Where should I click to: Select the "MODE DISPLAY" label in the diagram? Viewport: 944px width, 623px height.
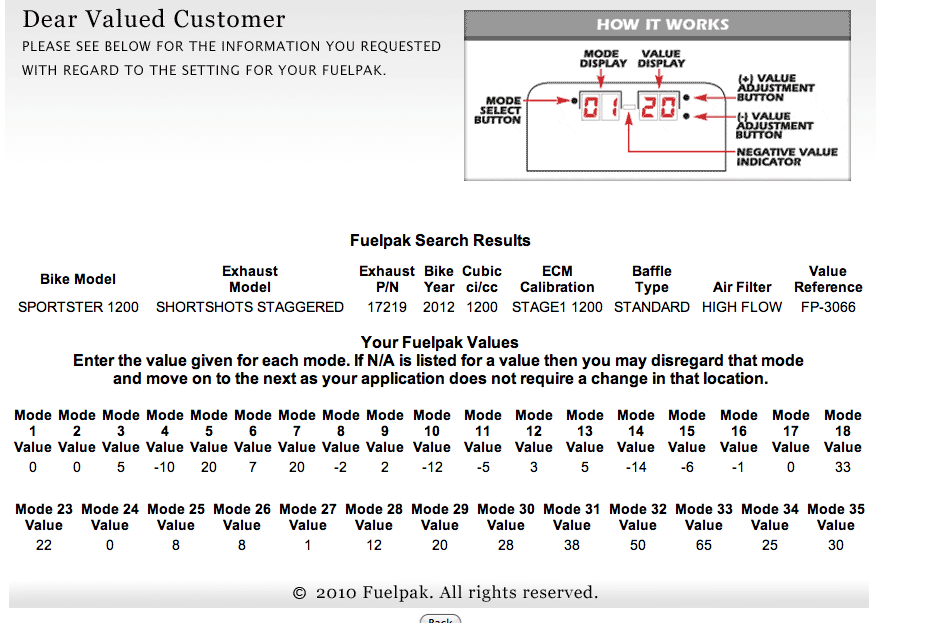(603, 58)
